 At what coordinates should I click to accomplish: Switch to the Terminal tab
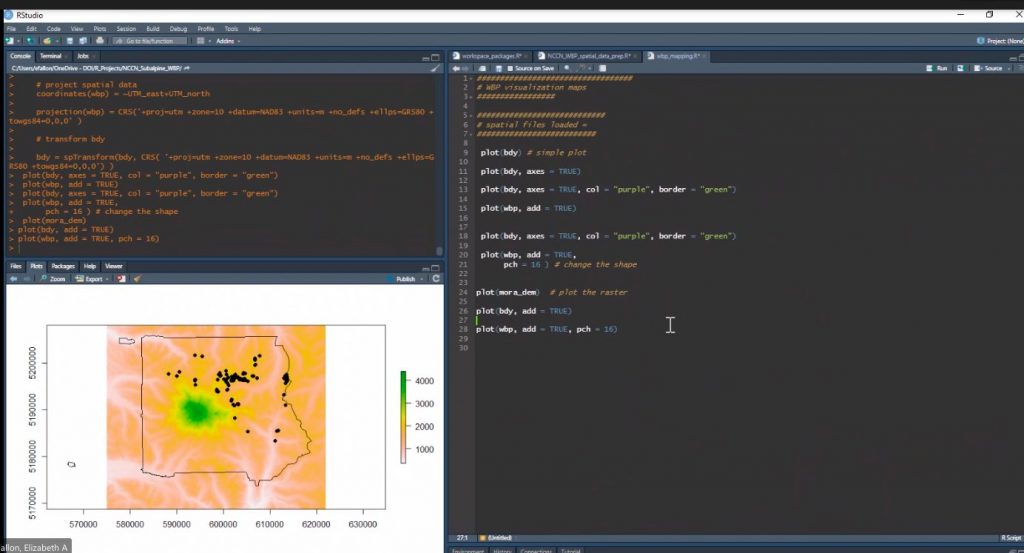[50, 56]
